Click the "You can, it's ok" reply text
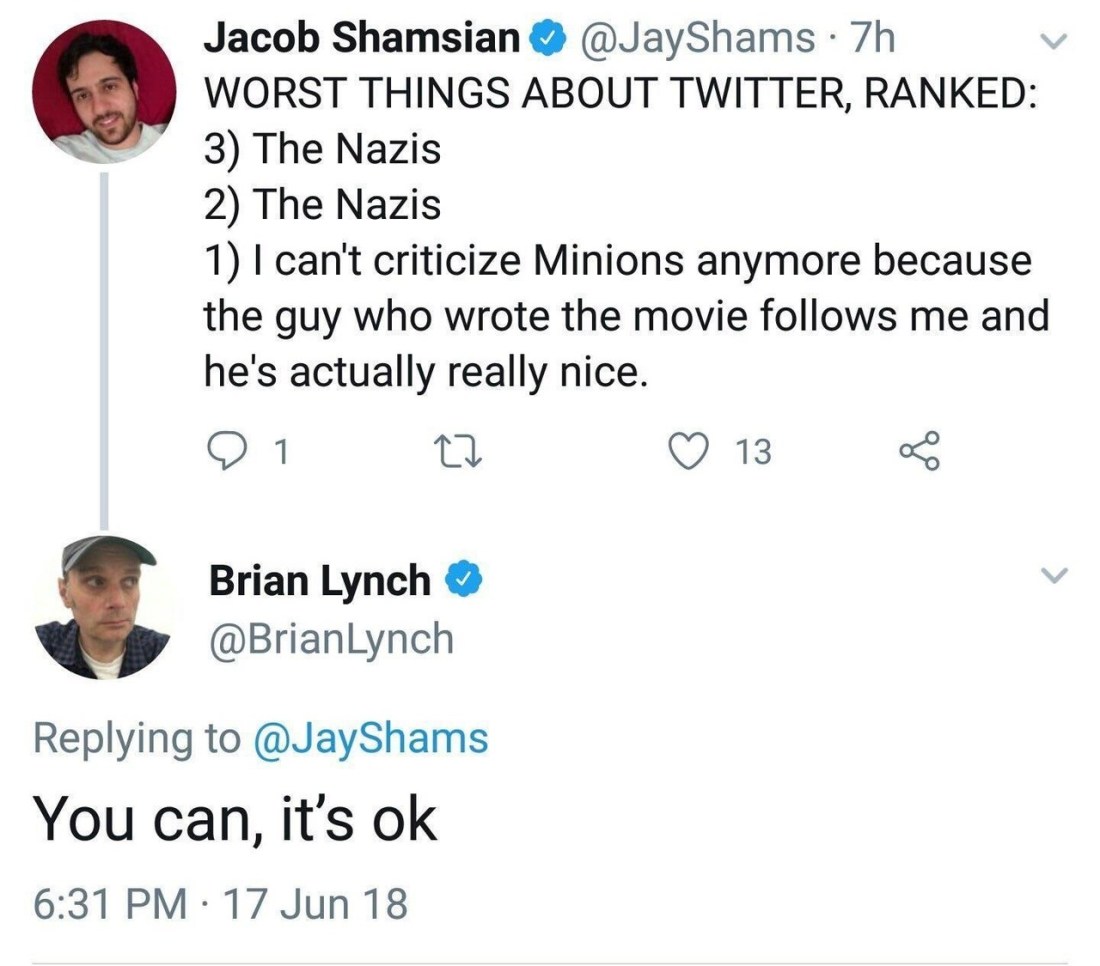 click(x=236, y=820)
